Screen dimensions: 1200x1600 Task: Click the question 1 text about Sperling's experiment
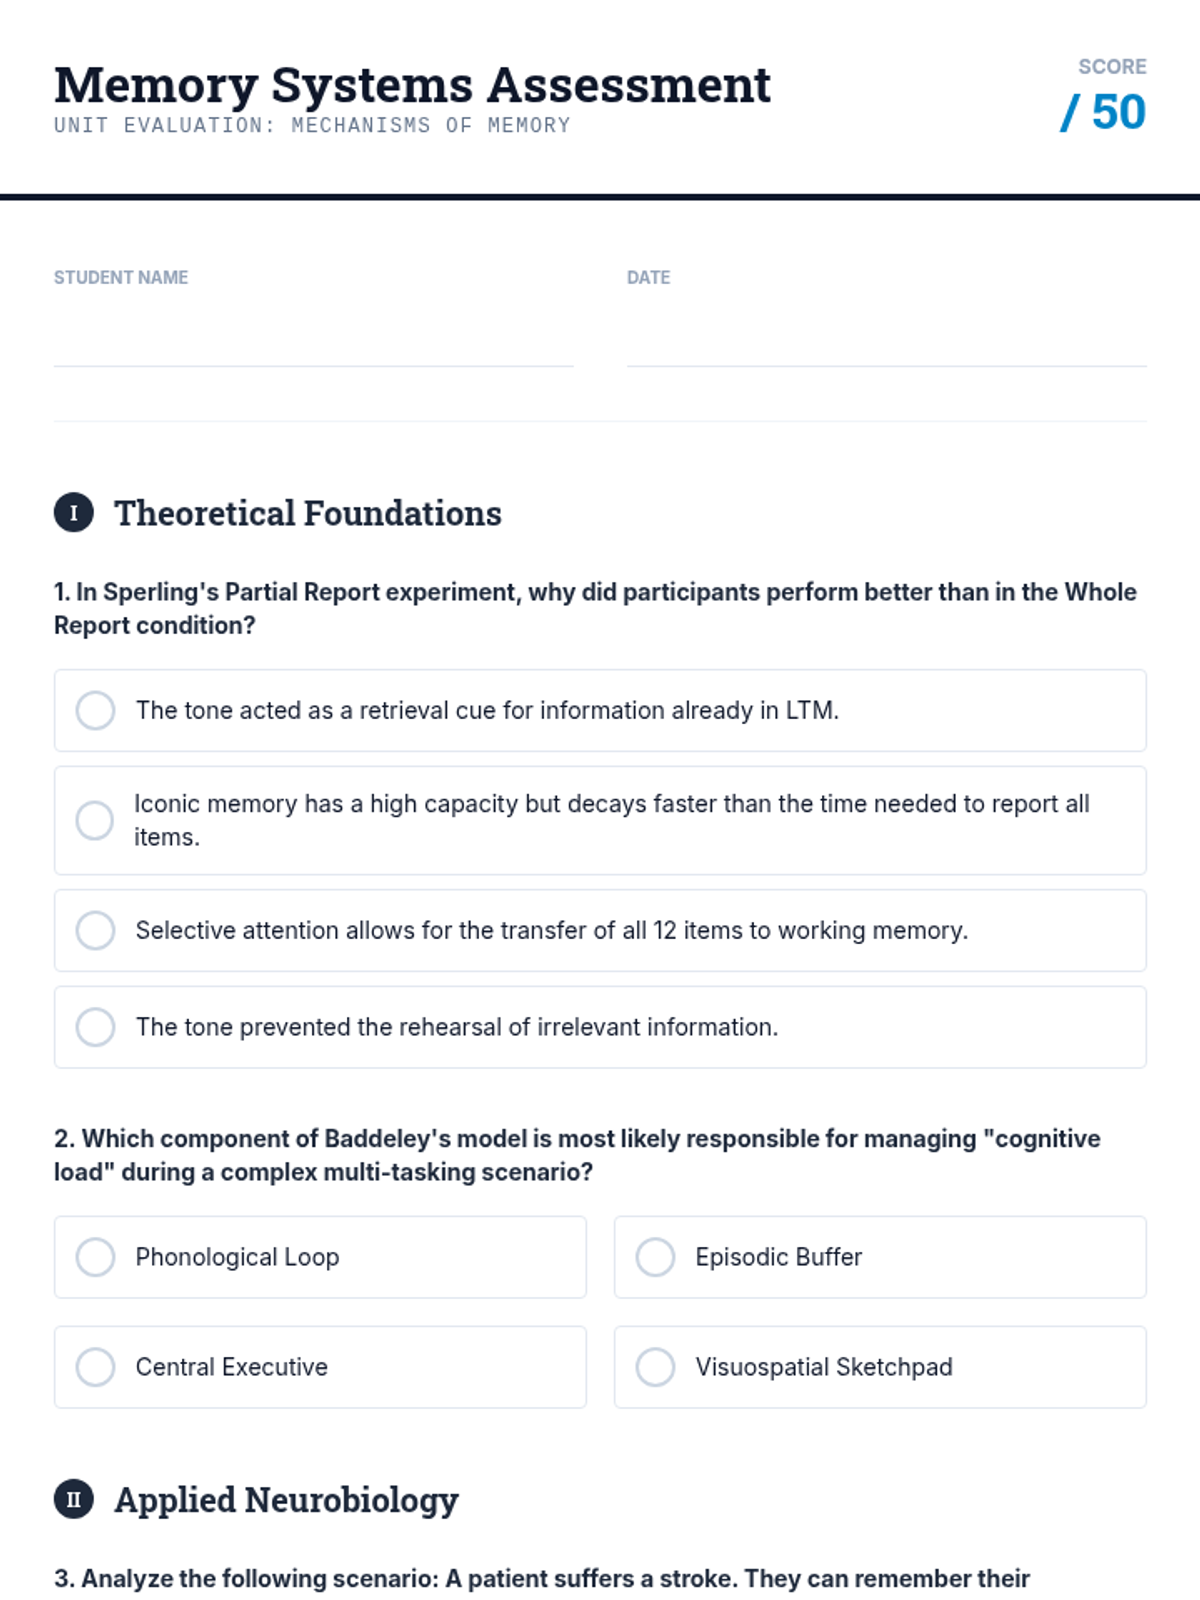coord(595,608)
